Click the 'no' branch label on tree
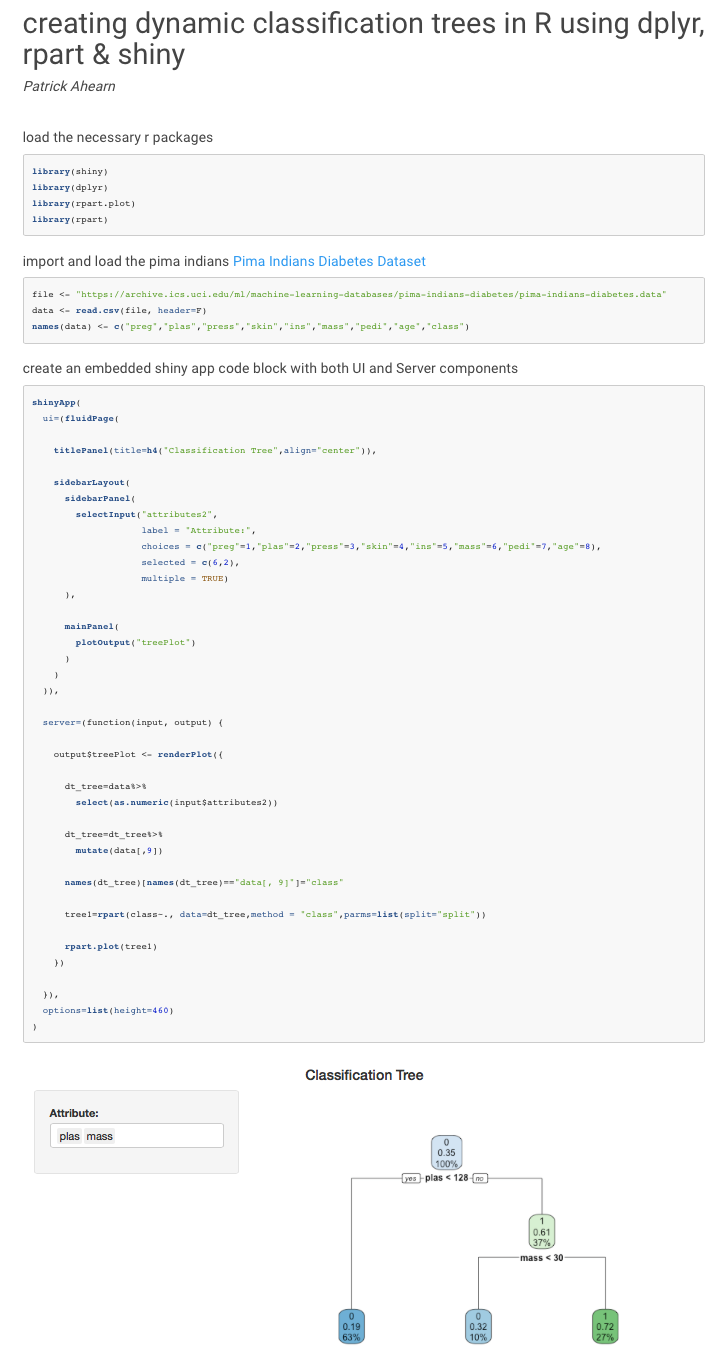Viewport: 728px width, 1355px height. [479, 1179]
